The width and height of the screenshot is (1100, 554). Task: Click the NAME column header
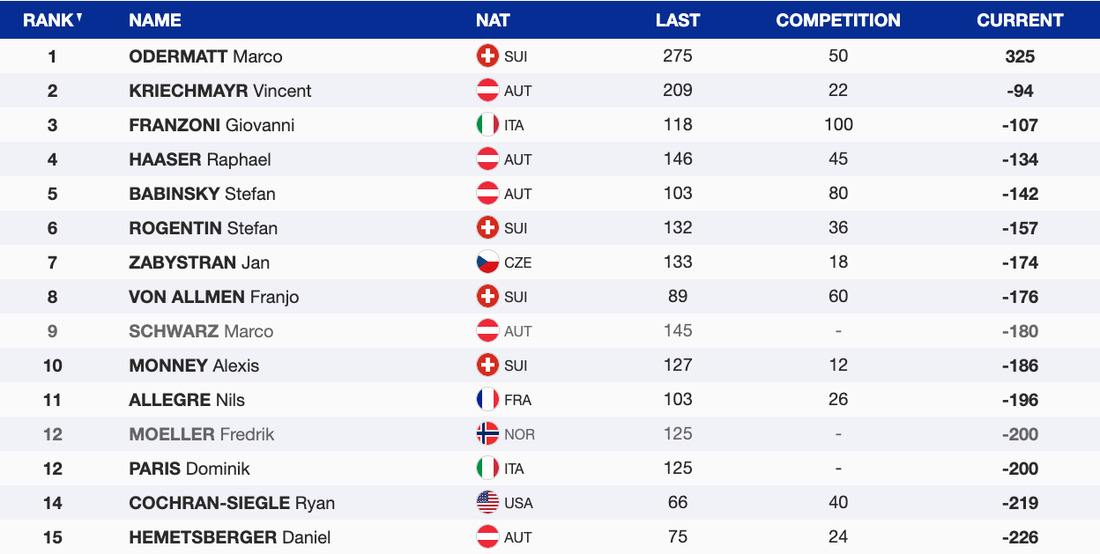point(155,20)
